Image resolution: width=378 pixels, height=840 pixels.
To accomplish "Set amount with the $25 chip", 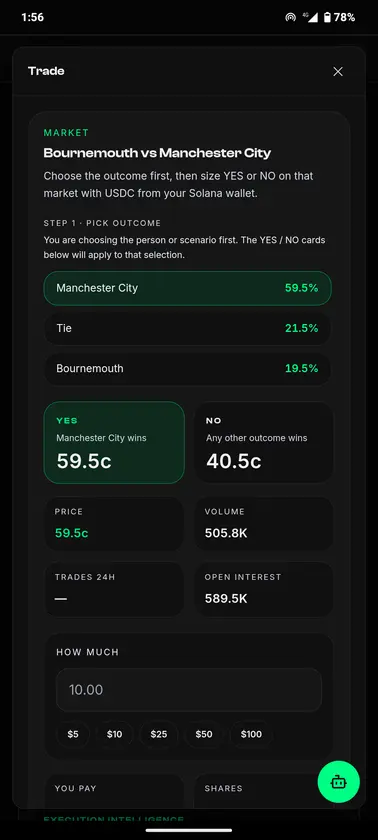I will point(159,734).
